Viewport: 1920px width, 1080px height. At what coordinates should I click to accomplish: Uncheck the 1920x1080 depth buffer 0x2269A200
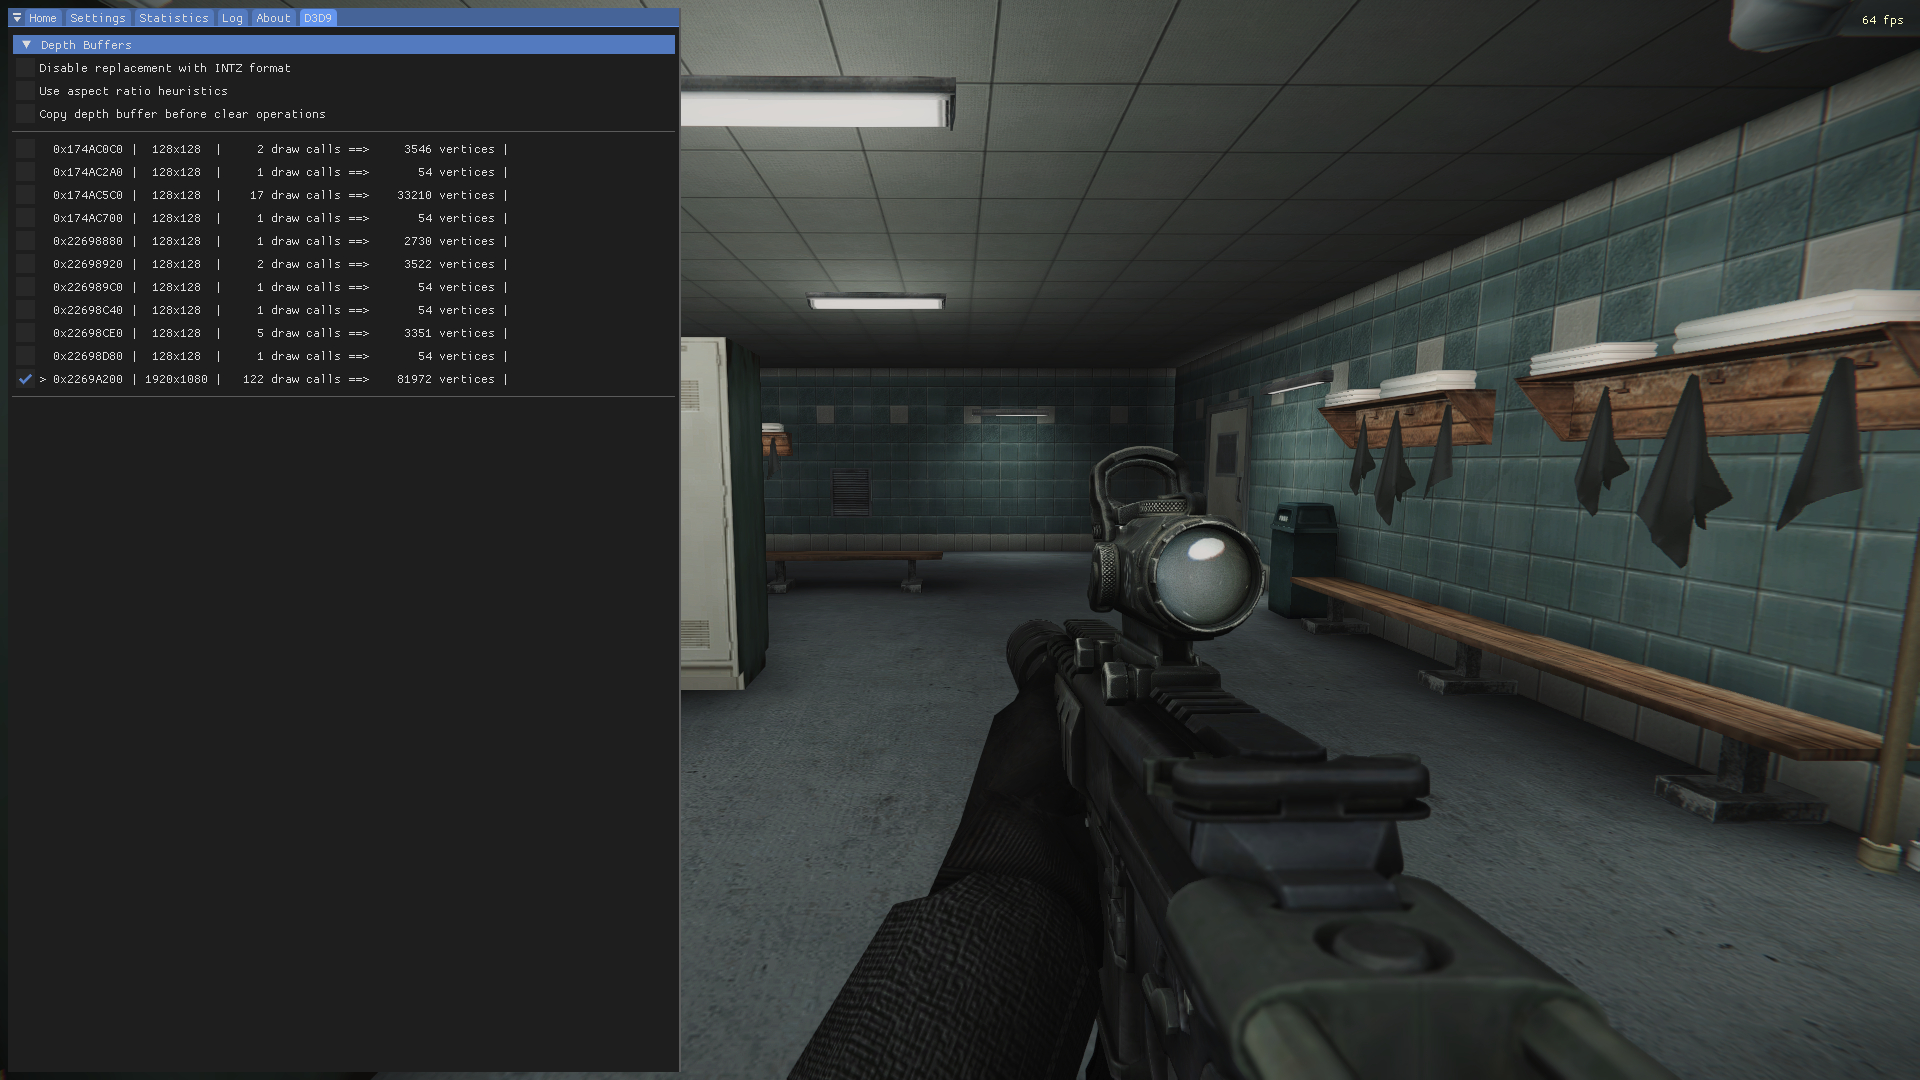pyautogui.click(x=25, y=379)
